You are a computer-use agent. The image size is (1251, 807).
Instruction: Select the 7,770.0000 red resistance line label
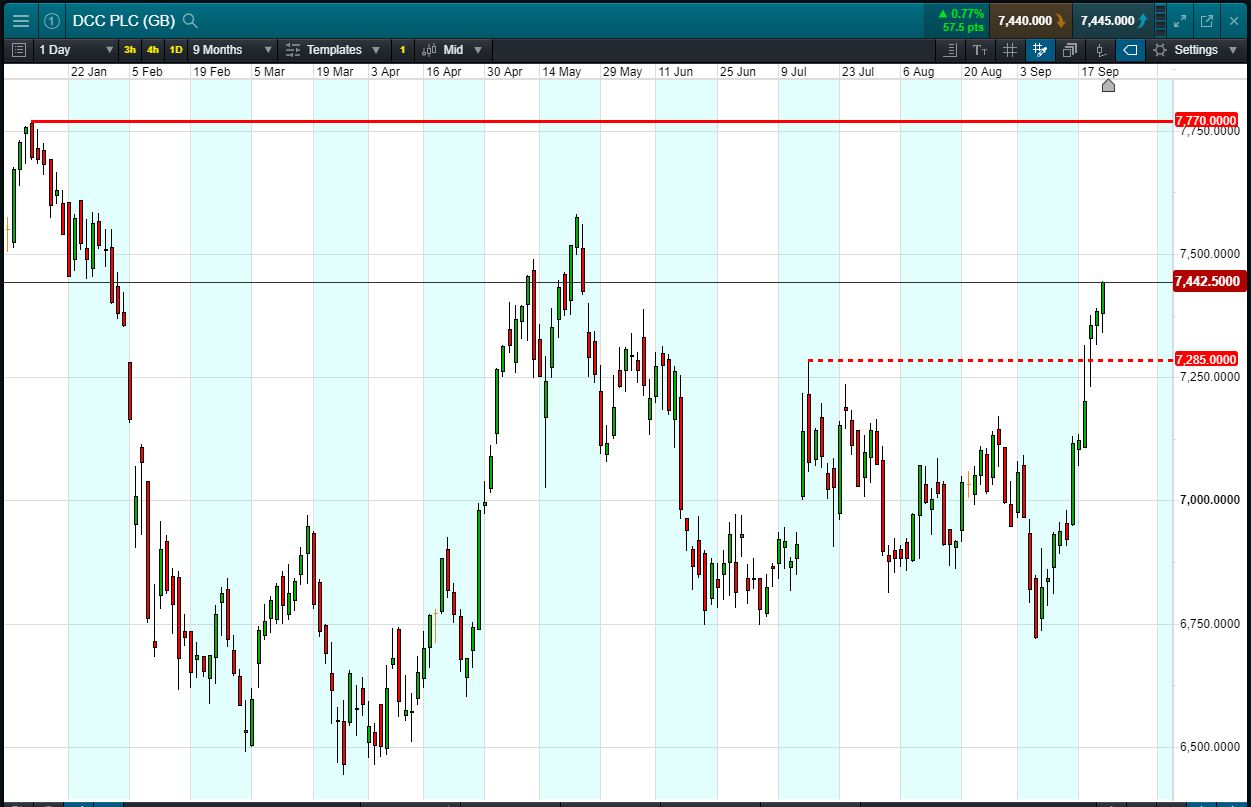1207,120
